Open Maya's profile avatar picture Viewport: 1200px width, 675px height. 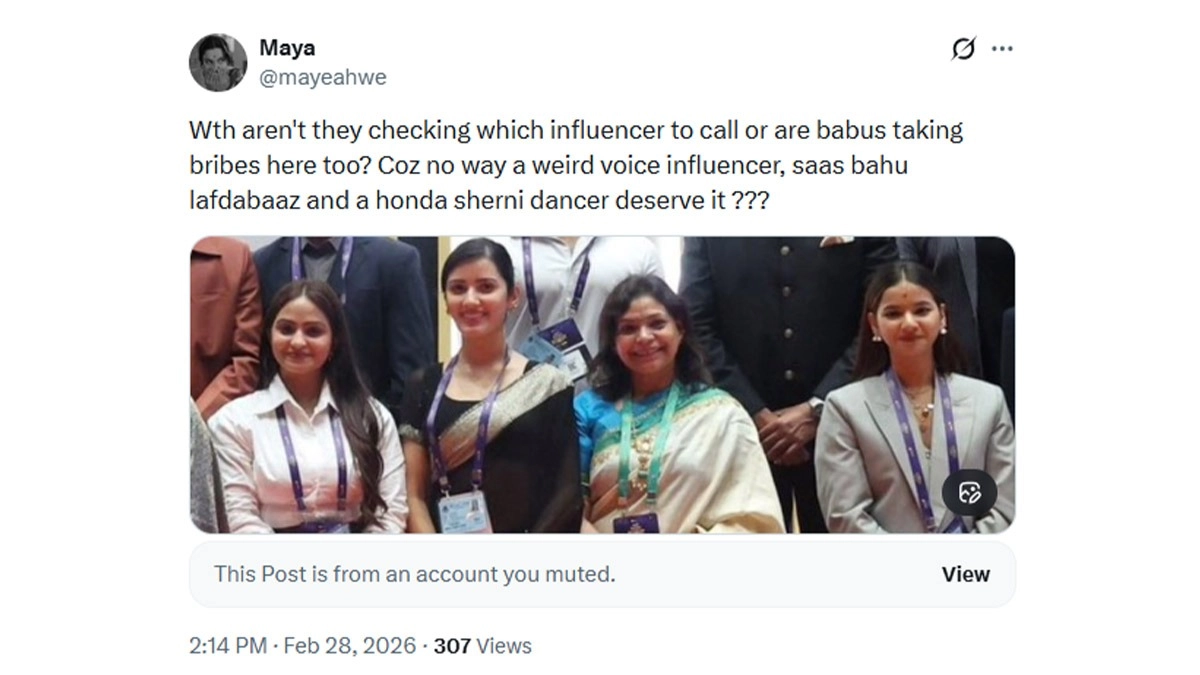pyautogui.click(x=218, y=62)
